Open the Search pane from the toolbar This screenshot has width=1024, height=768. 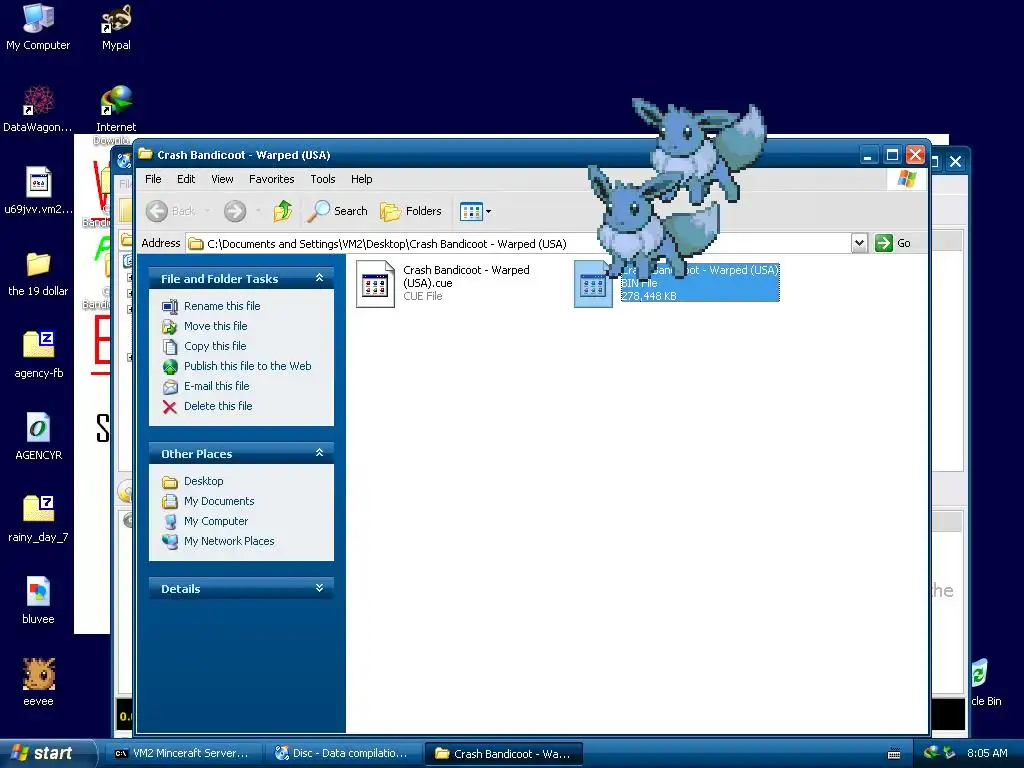pos(338,211)
